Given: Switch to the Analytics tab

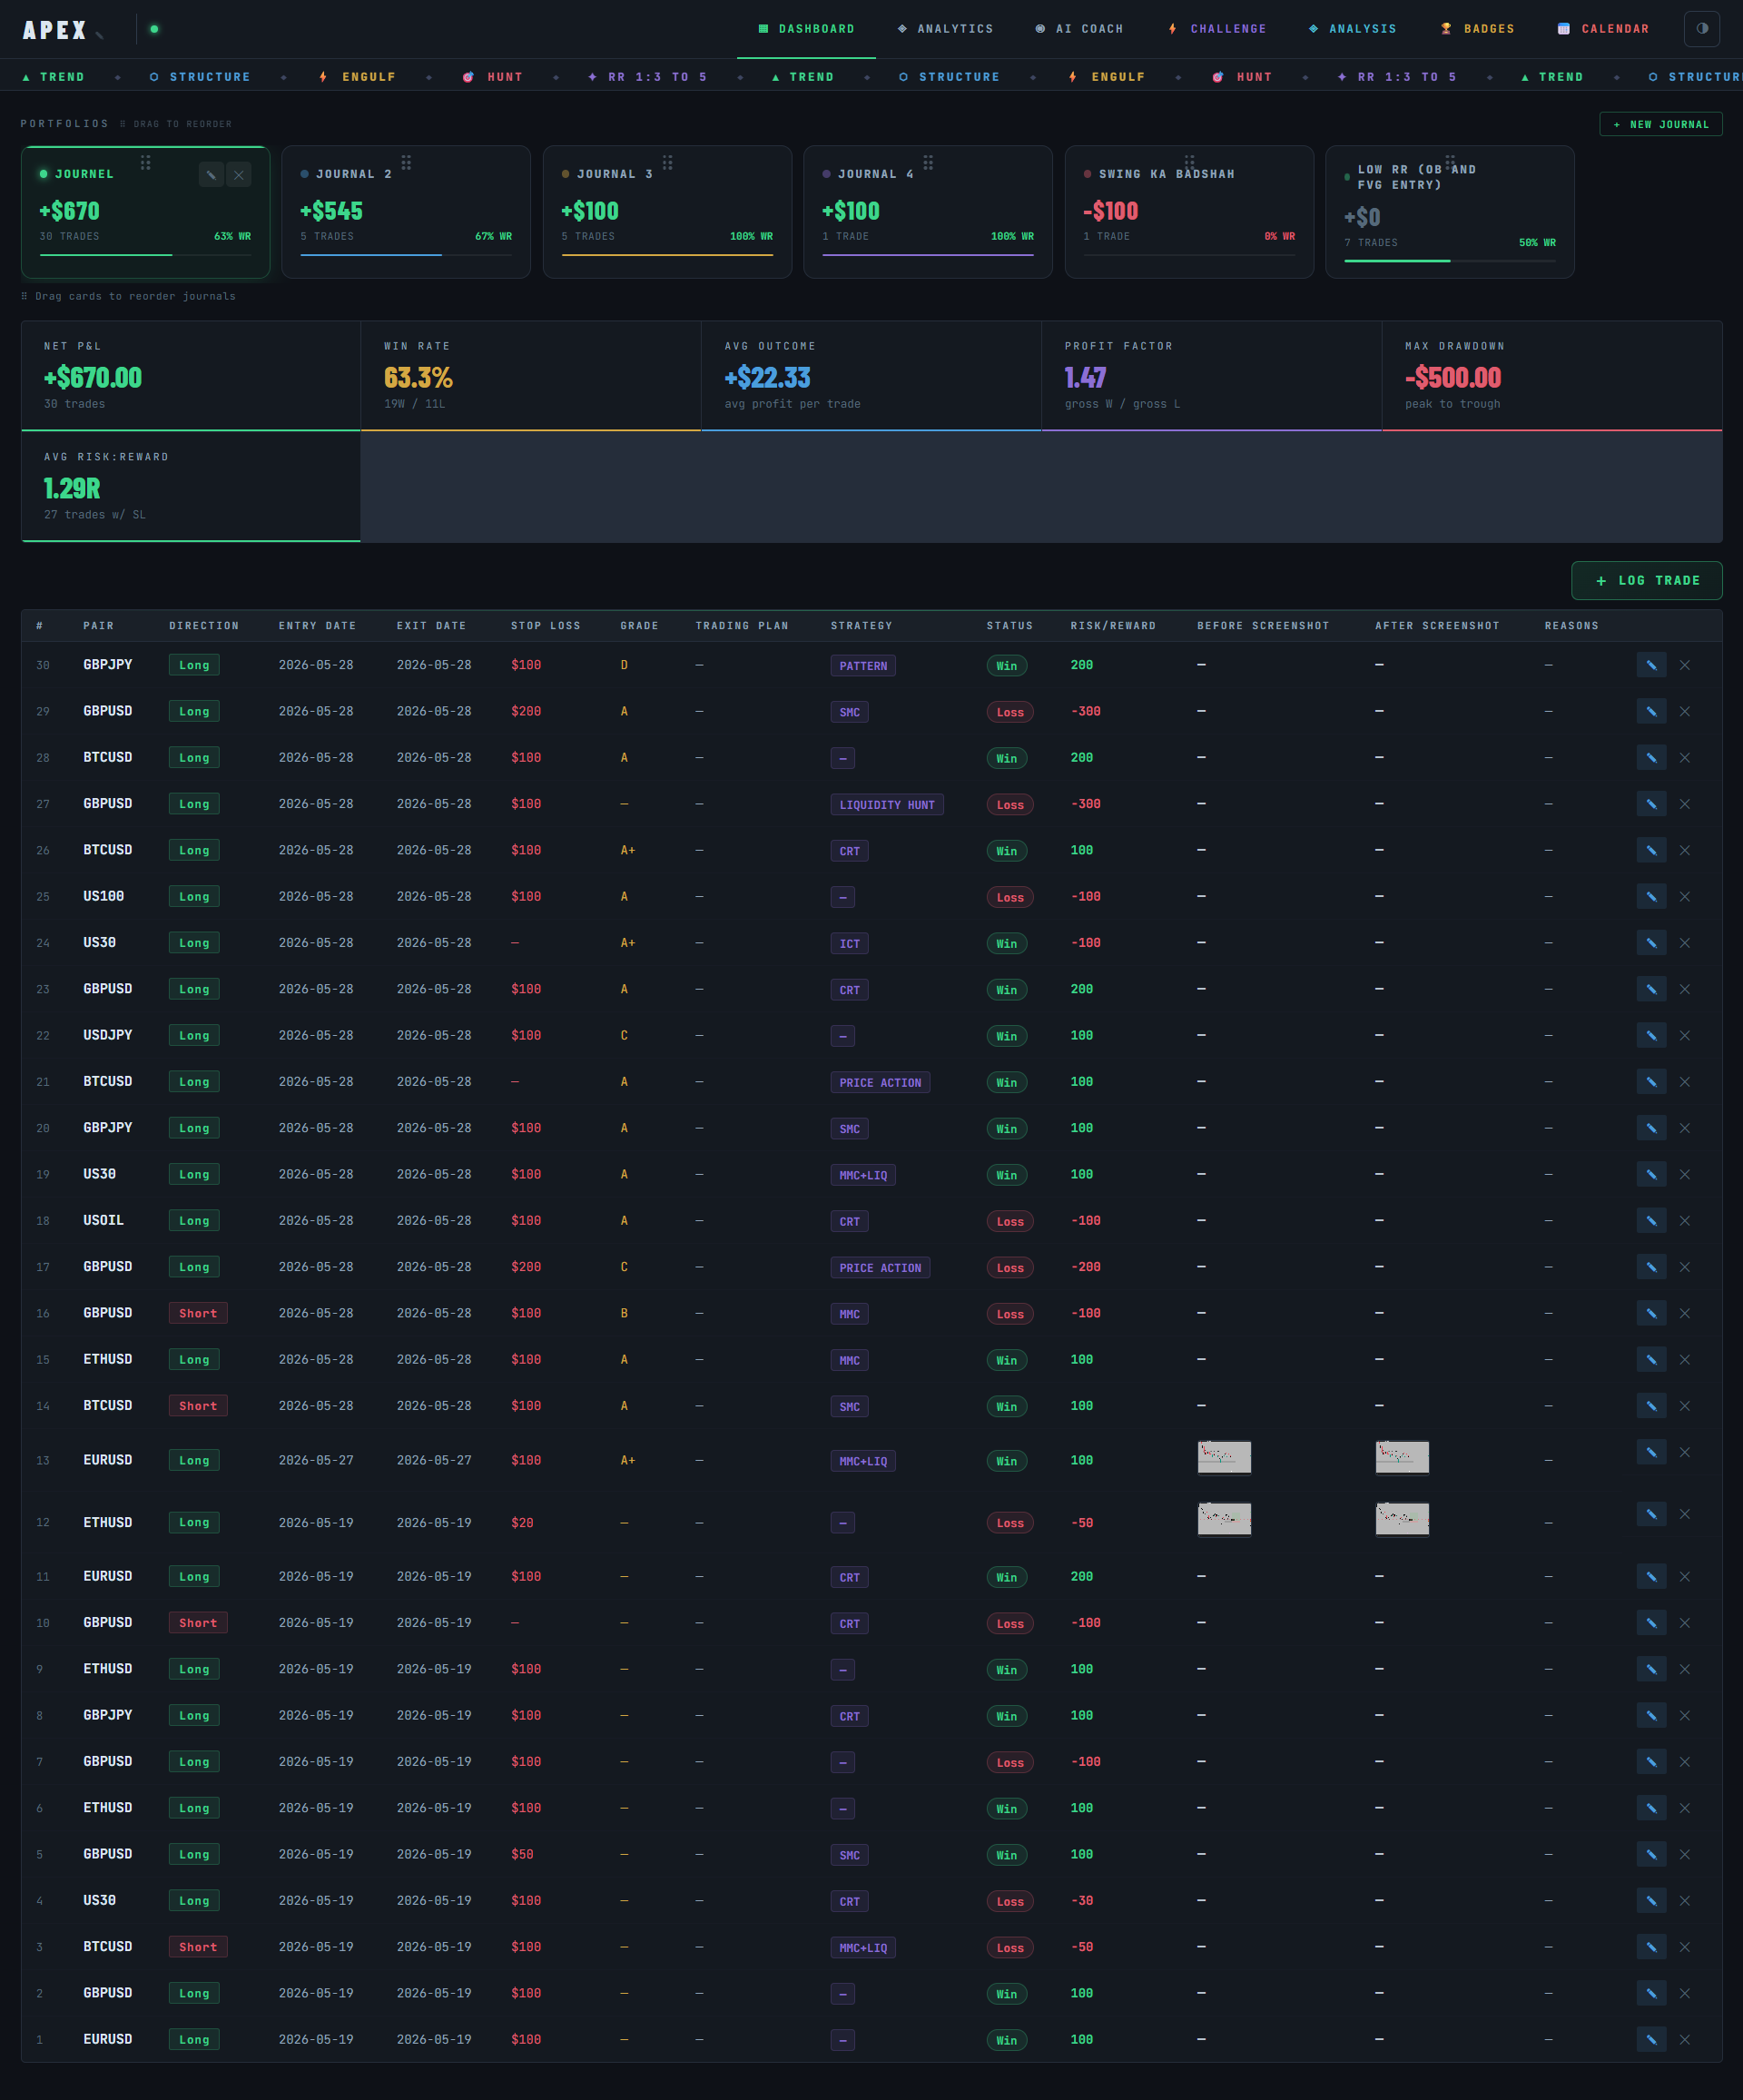Looking at the screenshot, I should [x=945, y=29].
